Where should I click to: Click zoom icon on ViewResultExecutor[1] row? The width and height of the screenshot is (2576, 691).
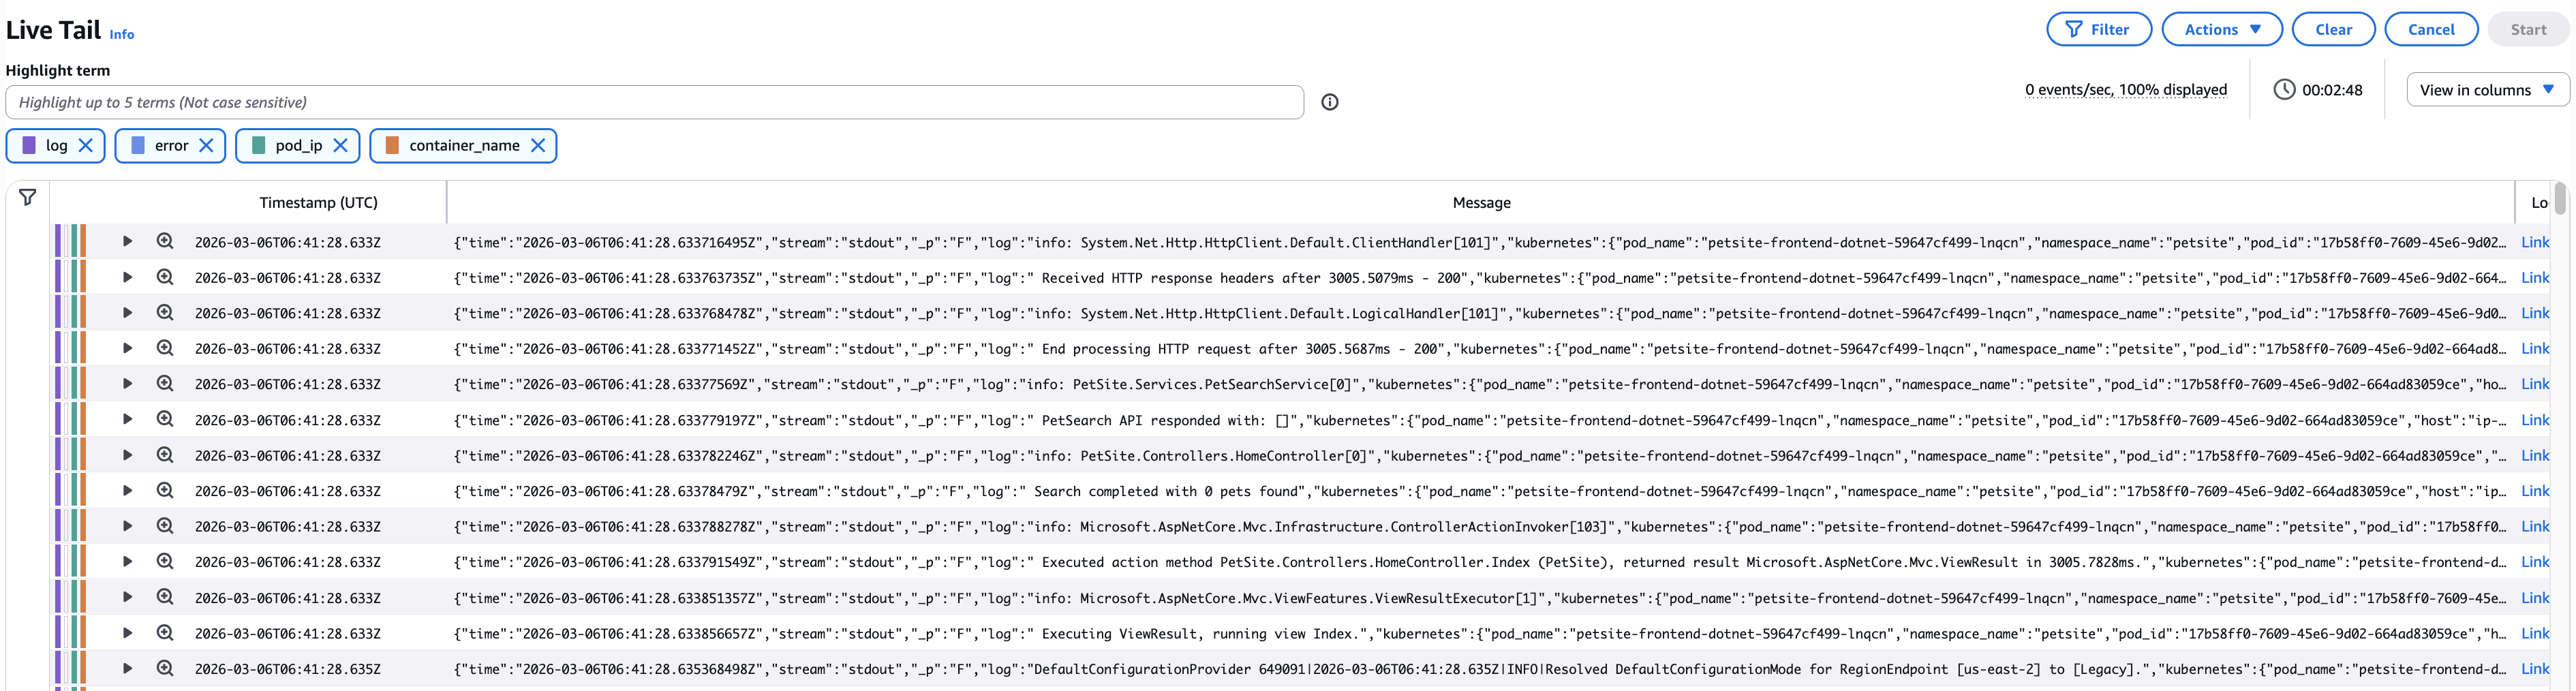pos(165,597)
